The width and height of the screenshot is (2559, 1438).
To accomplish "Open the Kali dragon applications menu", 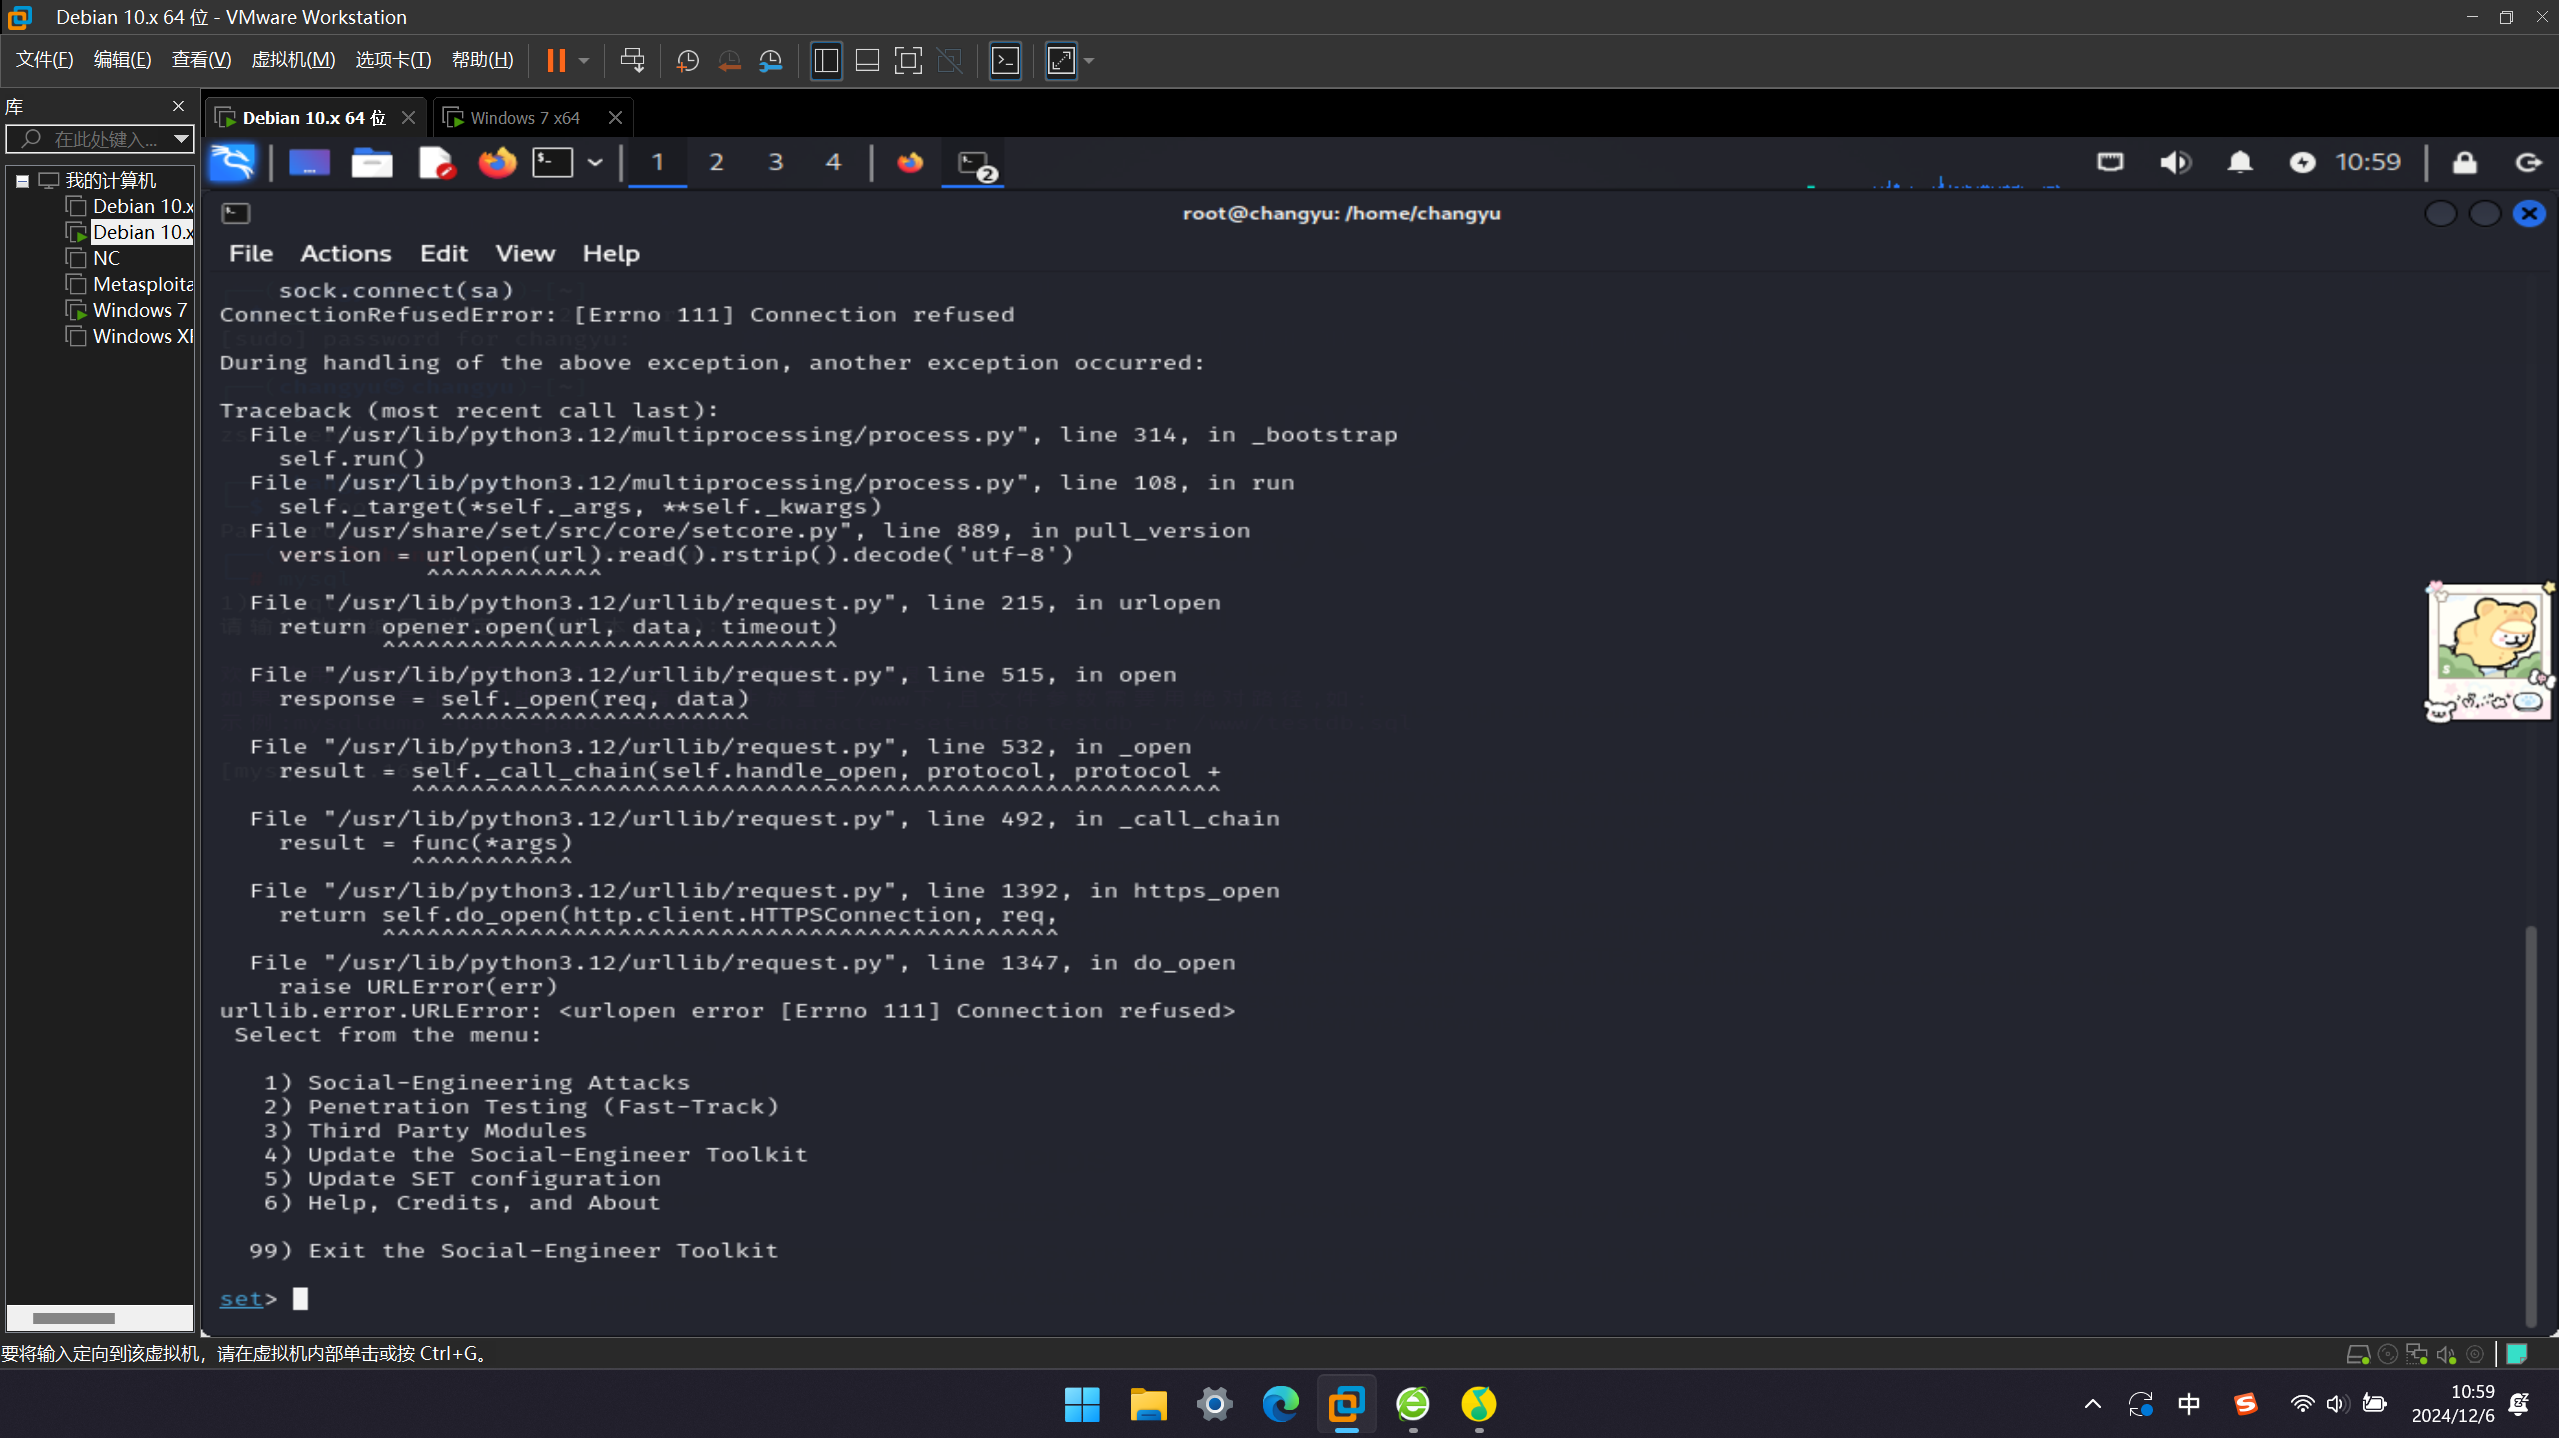I will click(x=233, y=162).
